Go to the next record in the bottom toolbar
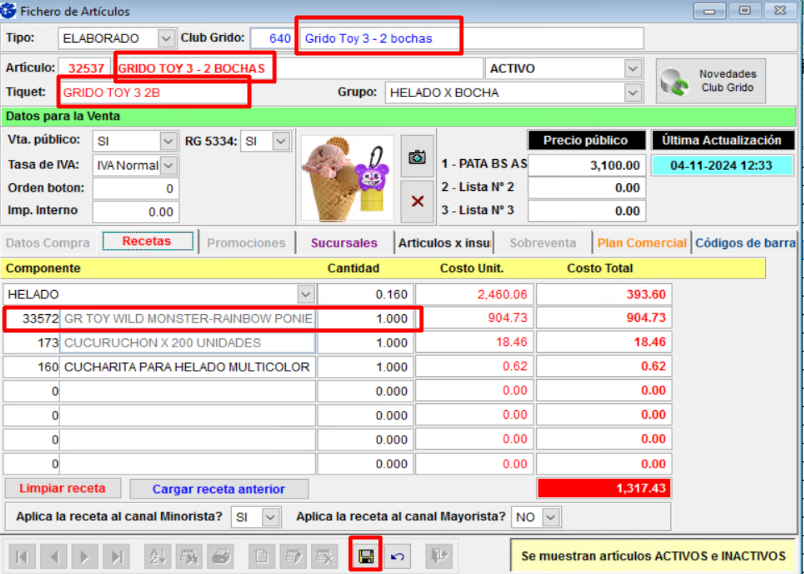This screenshot has width=804, height=574. (x=86, y=557)
